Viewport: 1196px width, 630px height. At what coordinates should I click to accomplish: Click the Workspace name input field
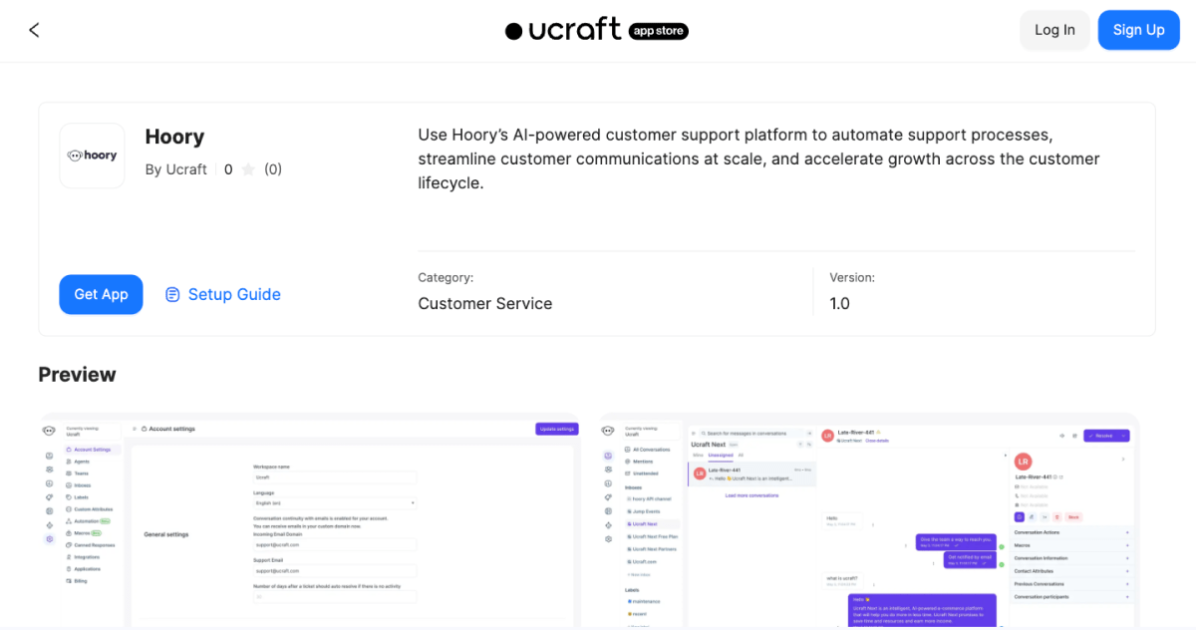click(x=335, y=477)
